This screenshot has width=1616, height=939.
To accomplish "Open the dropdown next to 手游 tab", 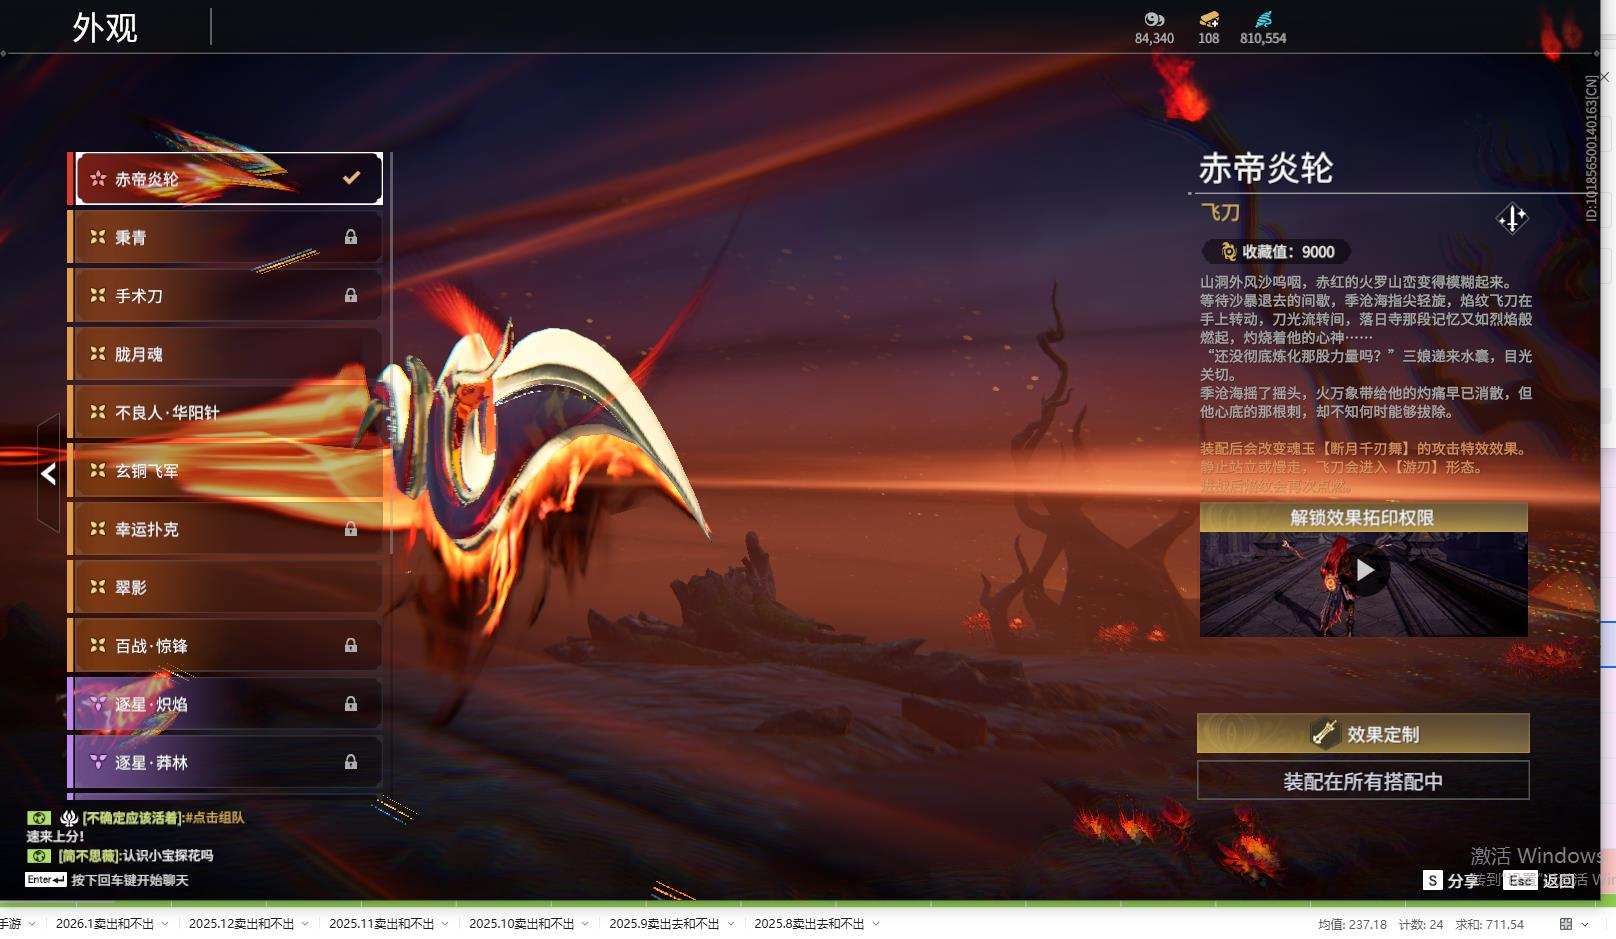I will click(x=32, y=925).
